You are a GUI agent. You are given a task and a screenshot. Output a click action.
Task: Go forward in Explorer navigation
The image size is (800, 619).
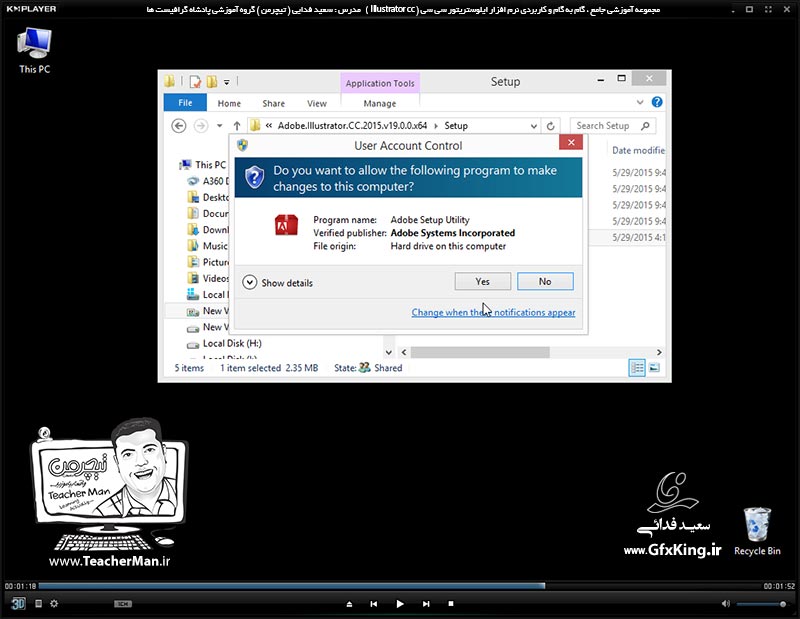(201, 126)
